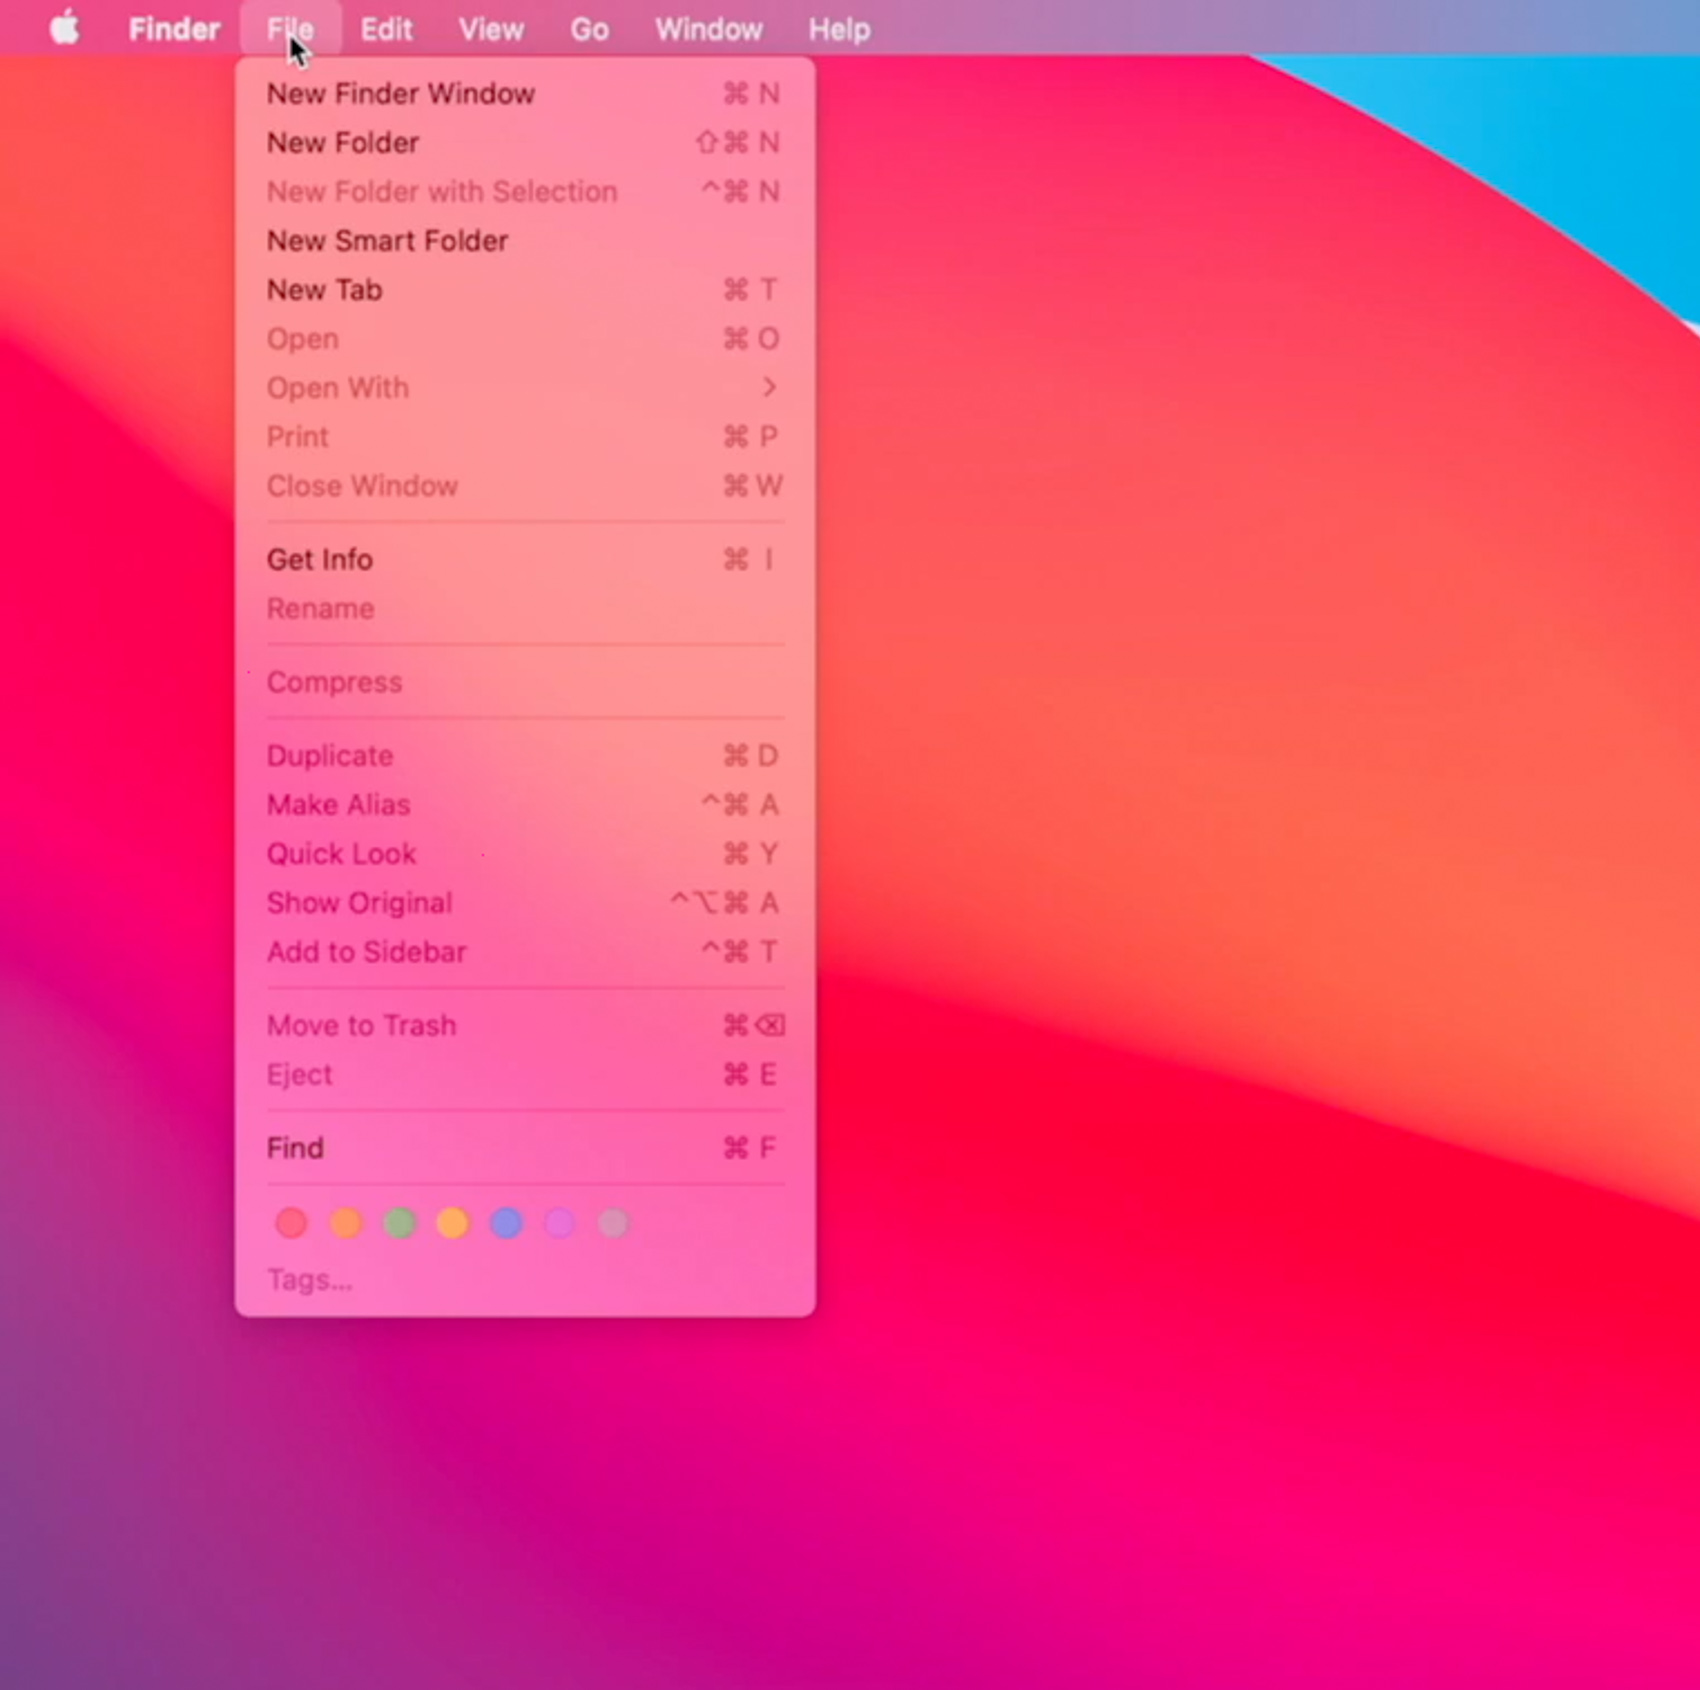
Task: Choose New Finder Window
Action: pos(525,93)
